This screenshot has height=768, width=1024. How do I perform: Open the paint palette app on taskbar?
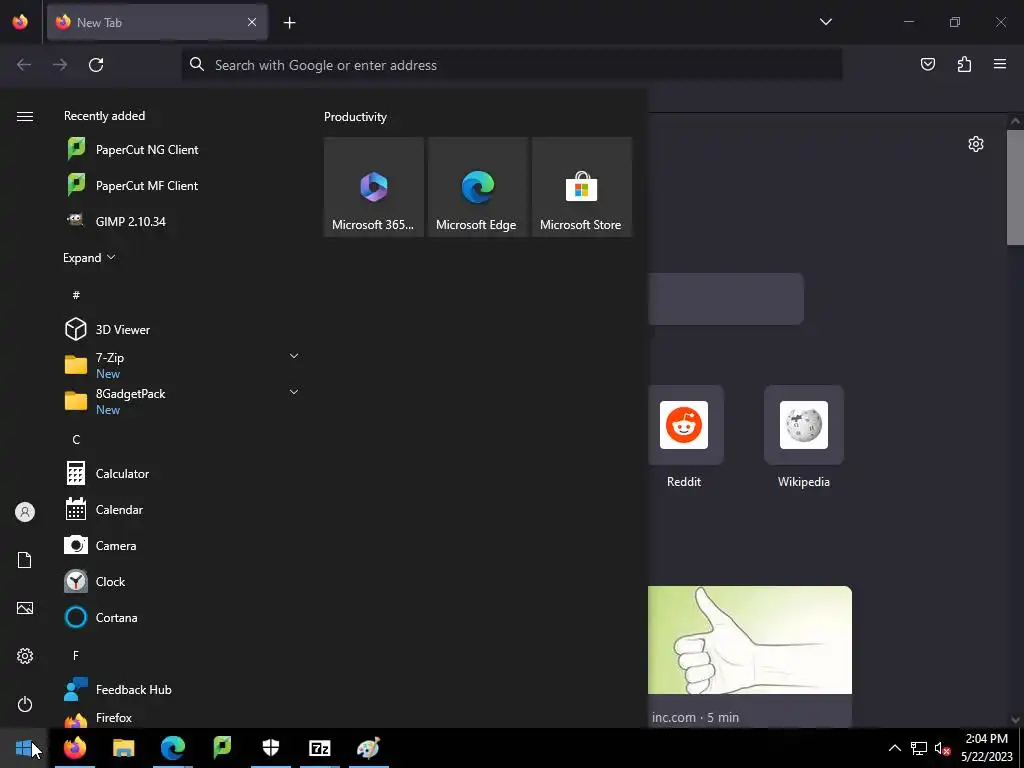(369, 748)
